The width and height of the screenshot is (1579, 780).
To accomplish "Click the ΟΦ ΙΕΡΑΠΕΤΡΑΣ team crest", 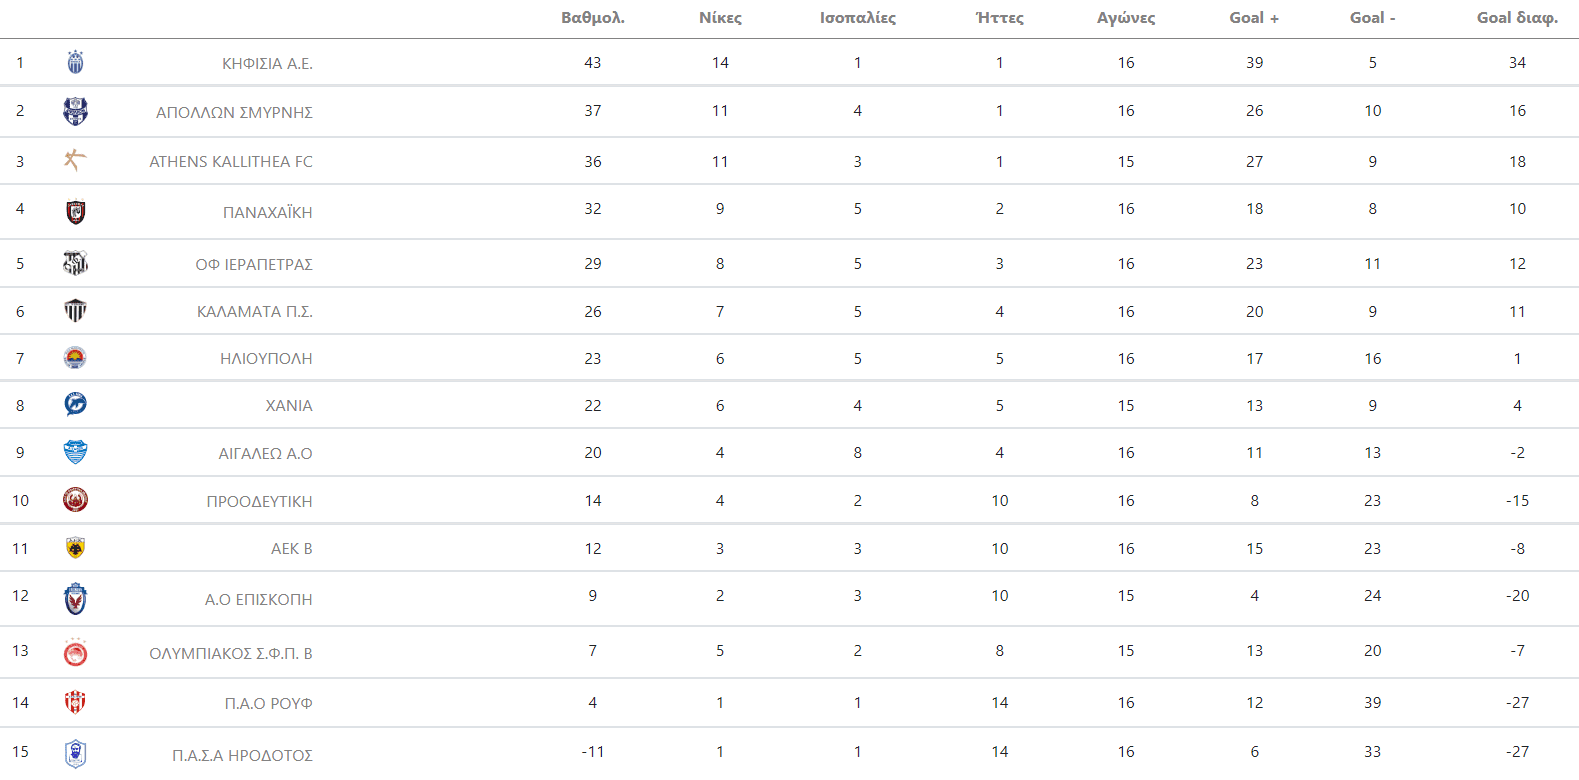I will pos(75,263).
